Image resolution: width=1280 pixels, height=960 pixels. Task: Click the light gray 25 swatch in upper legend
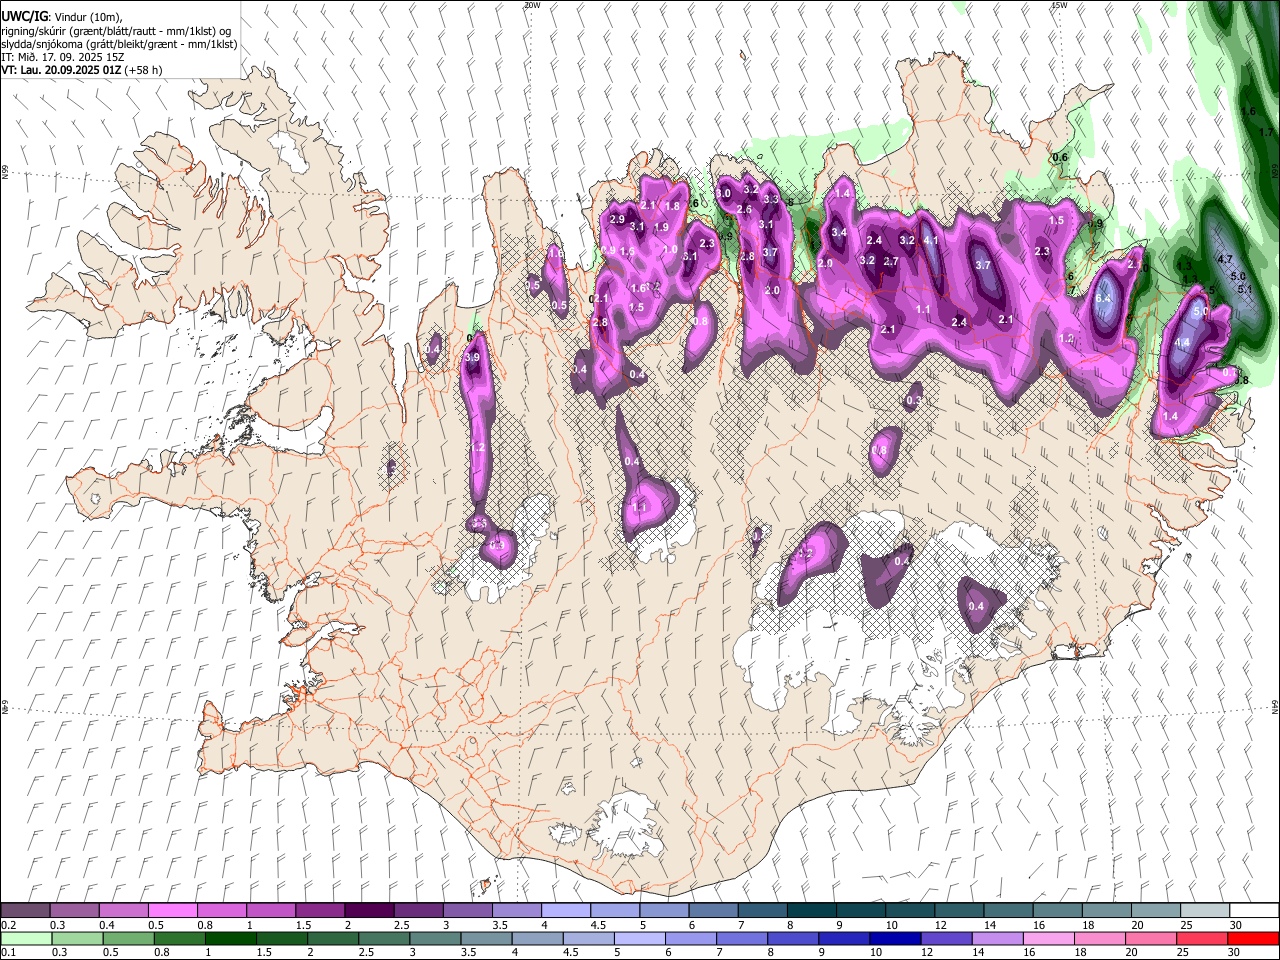[x=1205, y=911]
